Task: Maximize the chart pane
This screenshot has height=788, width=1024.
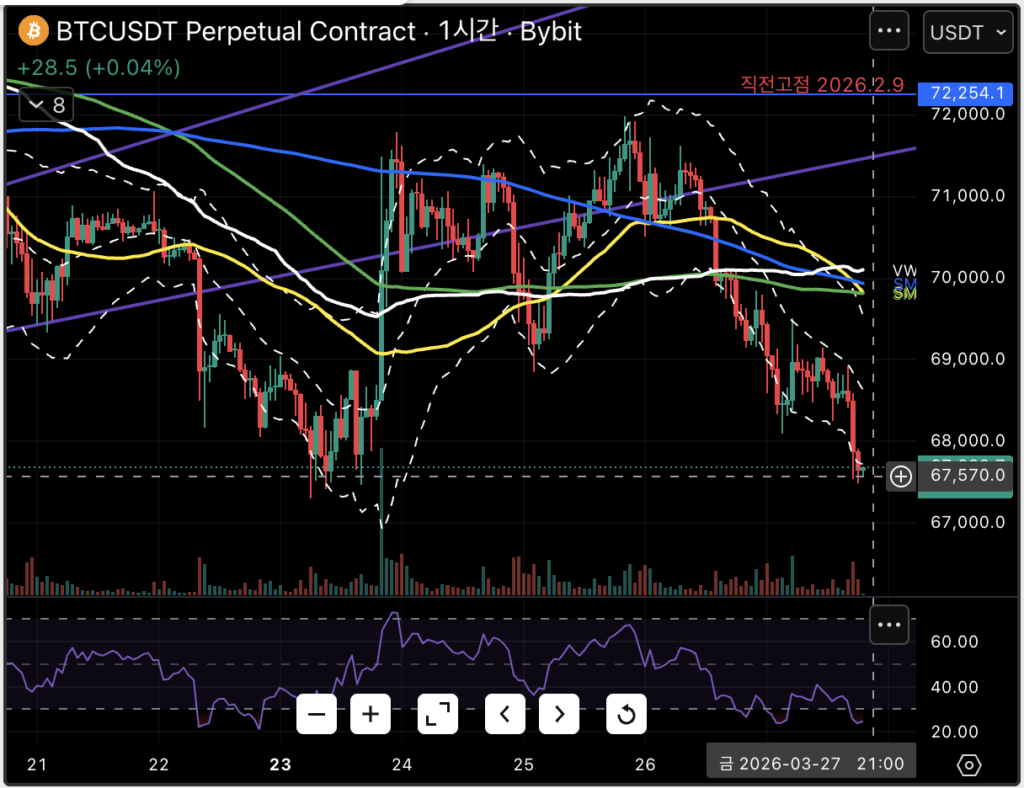Action: pyautogui.click(x=437, y=714)
